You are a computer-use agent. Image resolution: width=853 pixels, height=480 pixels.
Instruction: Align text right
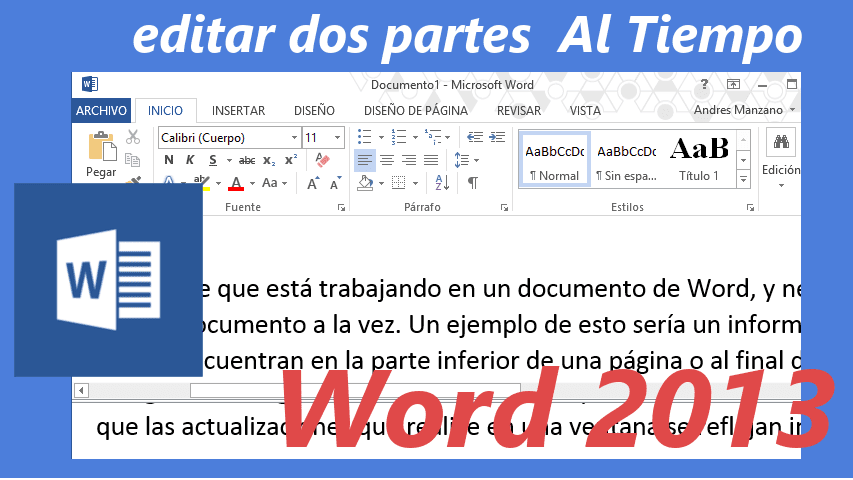(409, 160)
